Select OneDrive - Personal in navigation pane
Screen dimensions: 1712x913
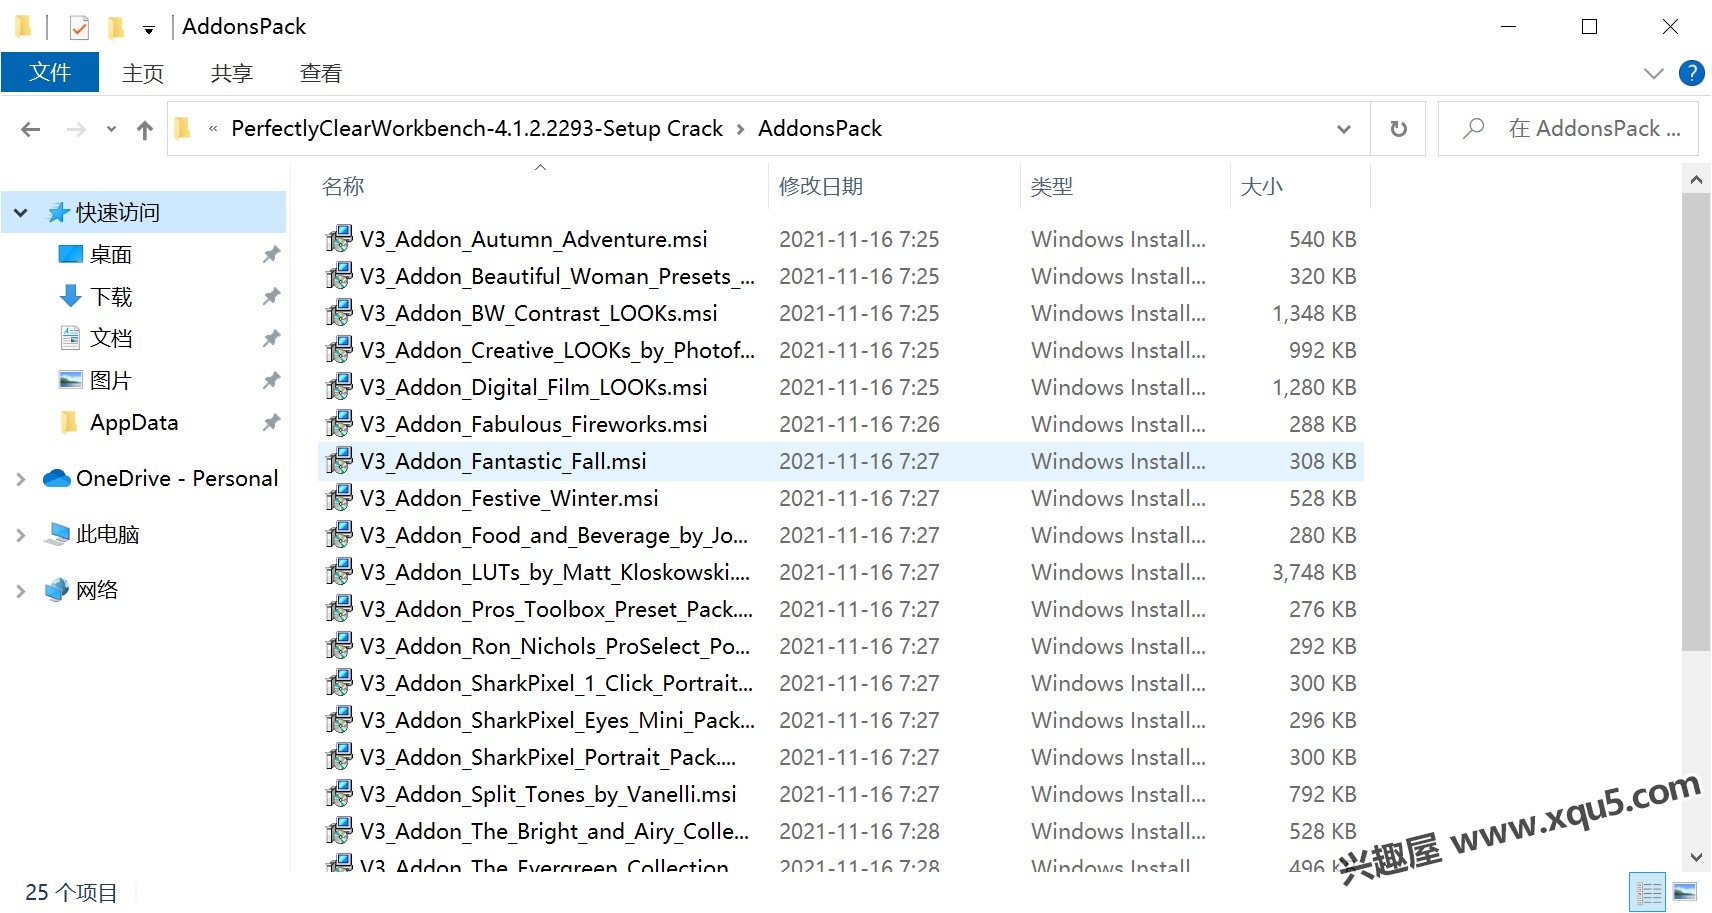pyautogui.click(x=177, y=479)
